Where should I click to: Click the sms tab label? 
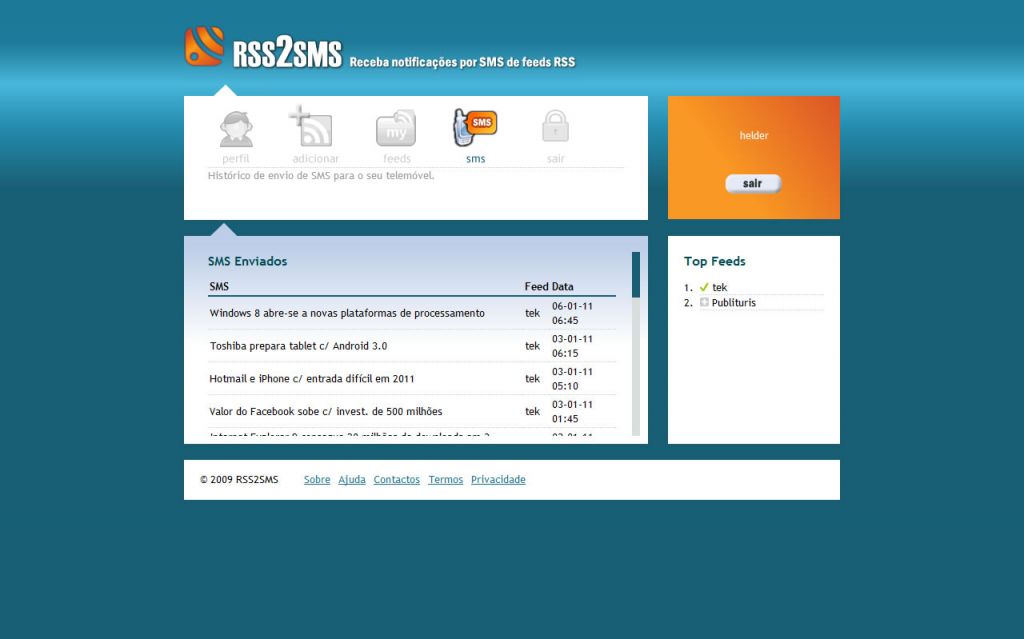click(475, 159)
